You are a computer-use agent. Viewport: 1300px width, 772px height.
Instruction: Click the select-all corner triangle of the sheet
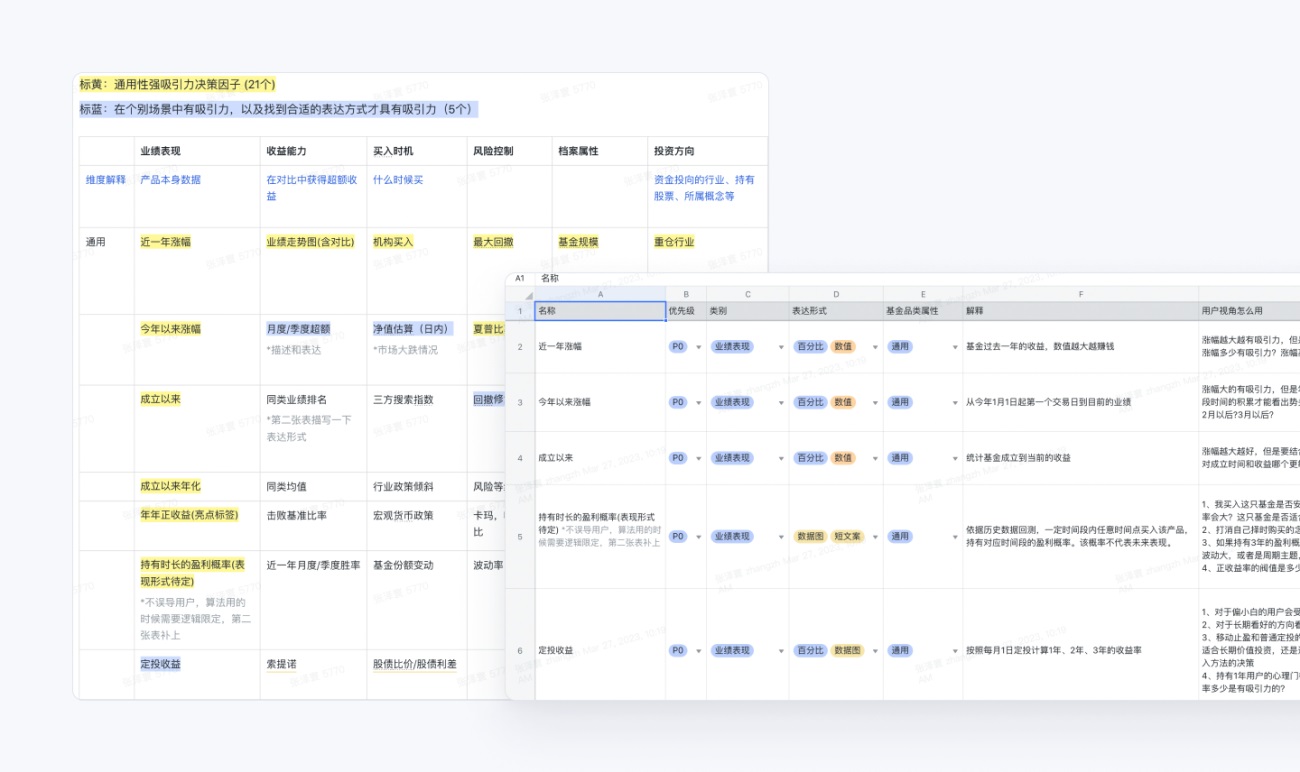click(x=527, y=296)
